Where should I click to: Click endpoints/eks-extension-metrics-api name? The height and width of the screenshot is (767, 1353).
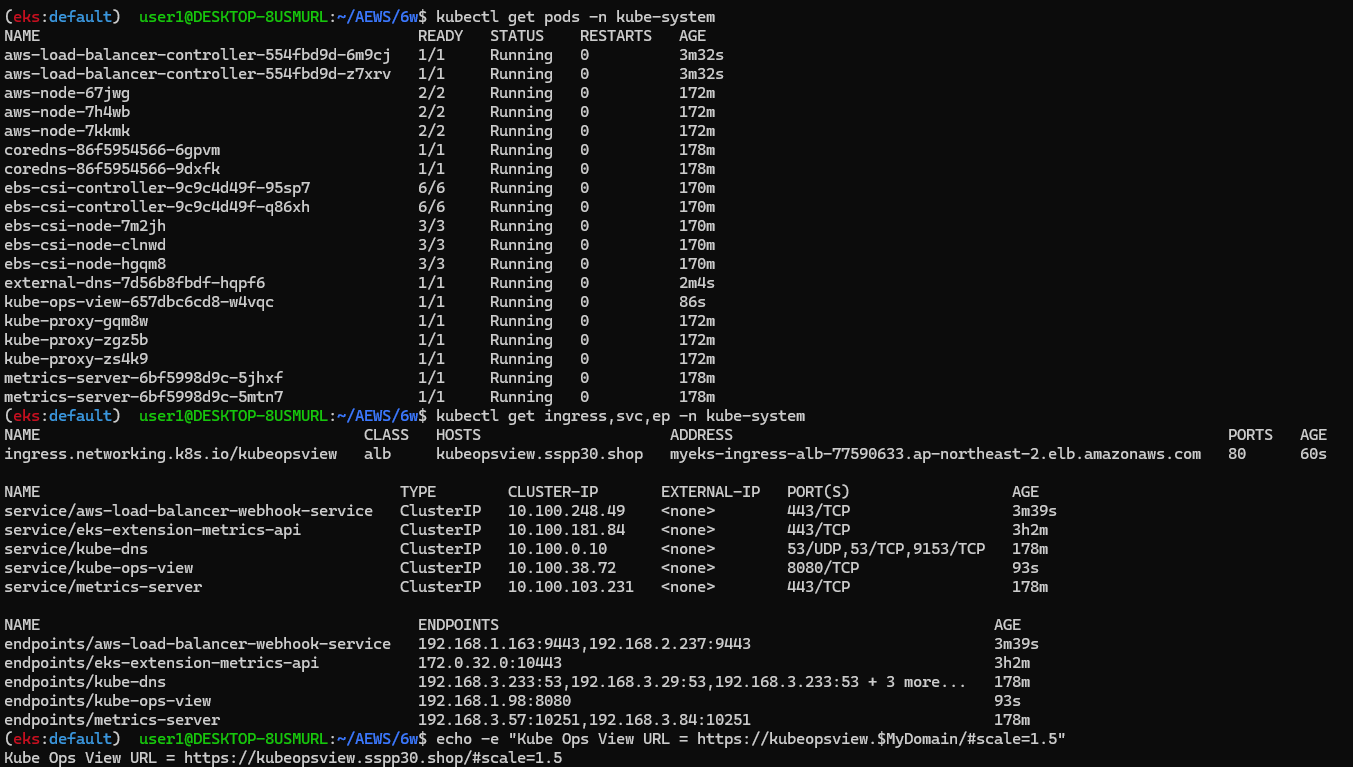(162, 663)
